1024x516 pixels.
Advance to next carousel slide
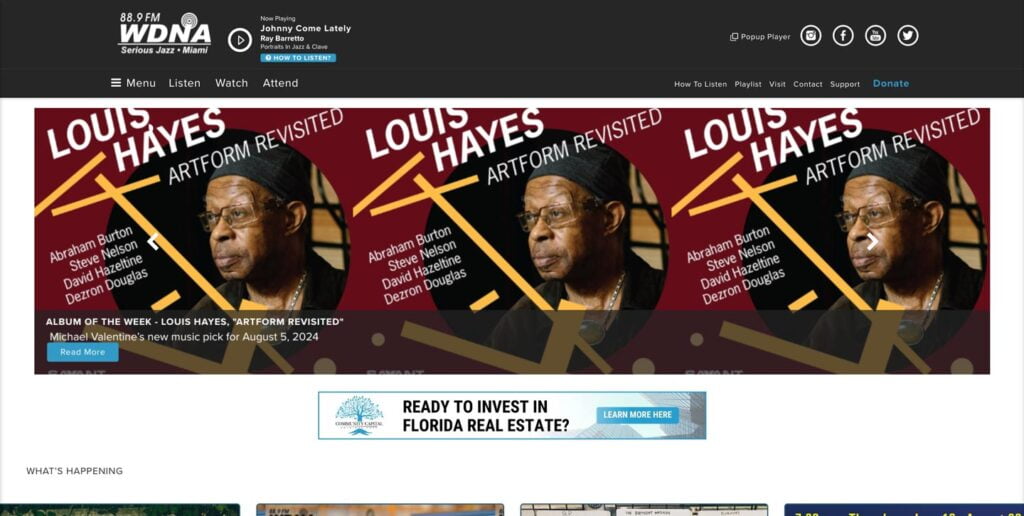click(872, 242)
